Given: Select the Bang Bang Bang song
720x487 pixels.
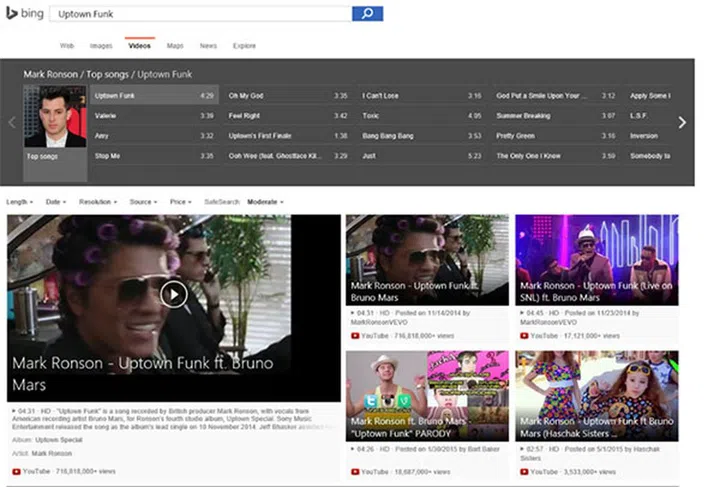Looking at the screenshot, I should pos(422,136).
